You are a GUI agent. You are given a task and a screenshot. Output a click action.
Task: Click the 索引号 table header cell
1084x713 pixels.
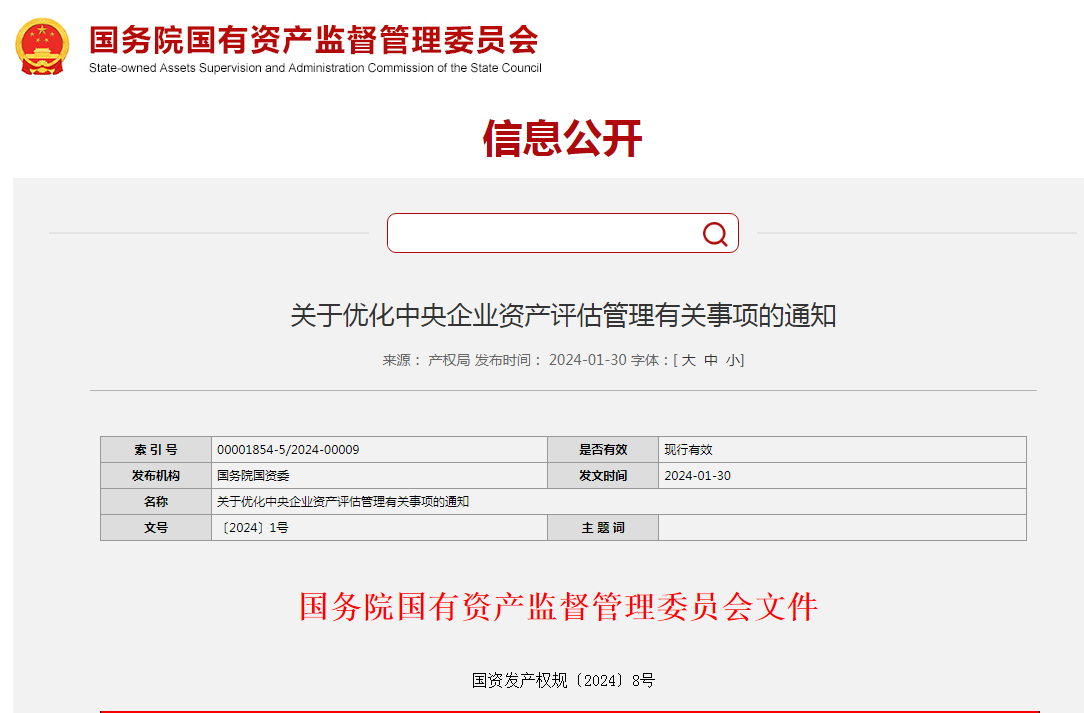[156, 450]
